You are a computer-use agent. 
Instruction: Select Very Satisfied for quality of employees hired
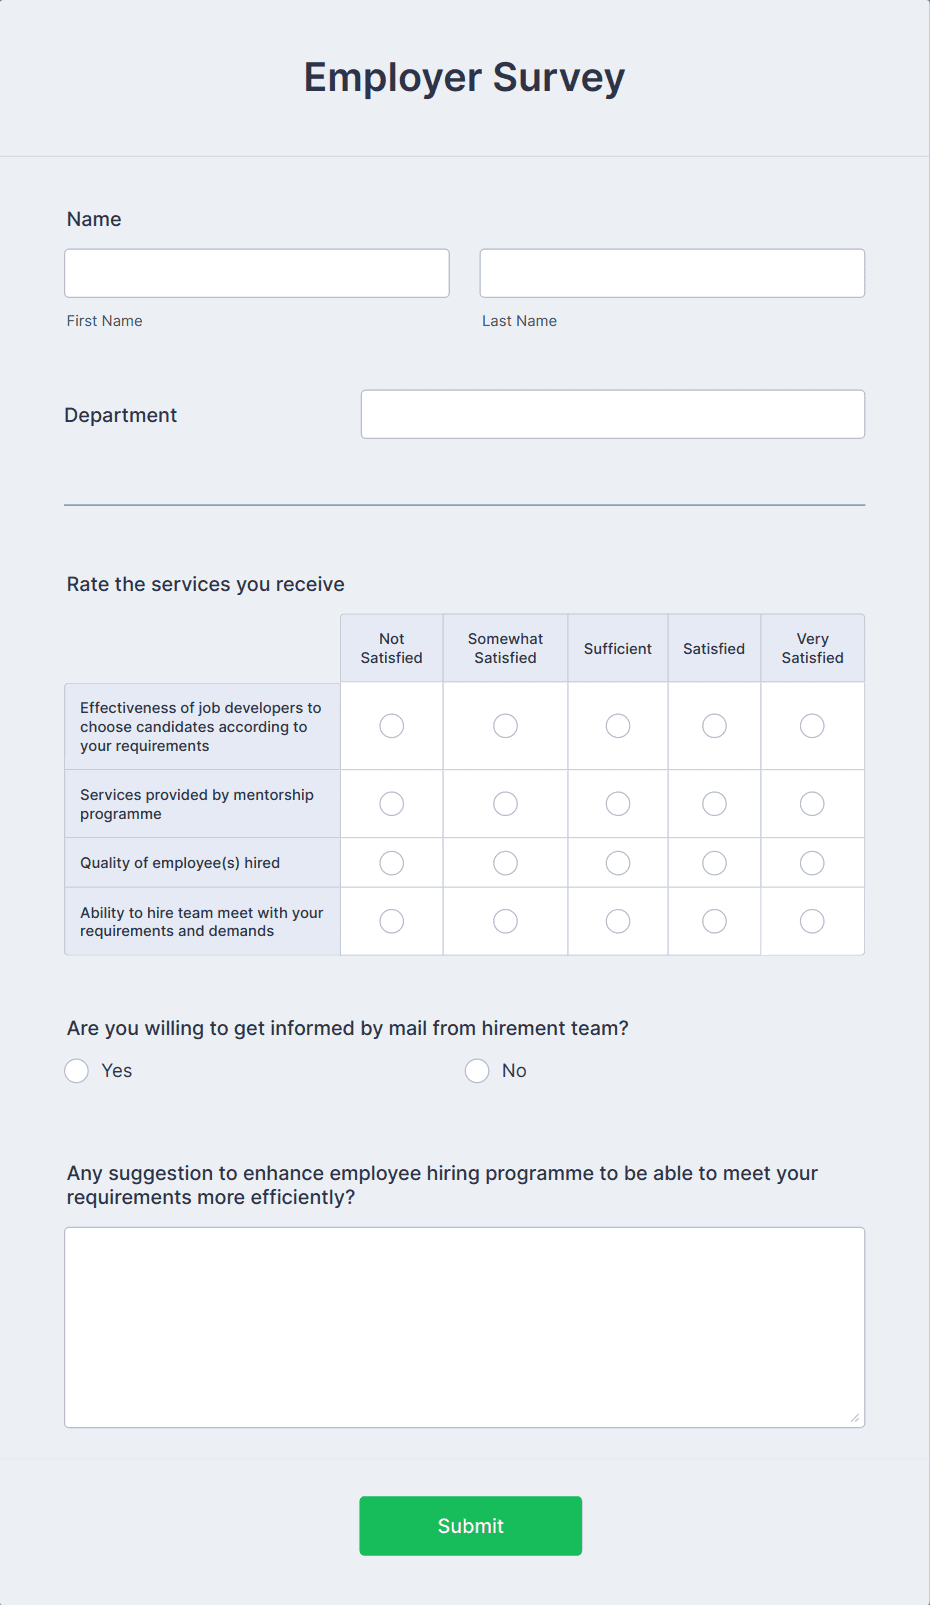pos(812,862)
